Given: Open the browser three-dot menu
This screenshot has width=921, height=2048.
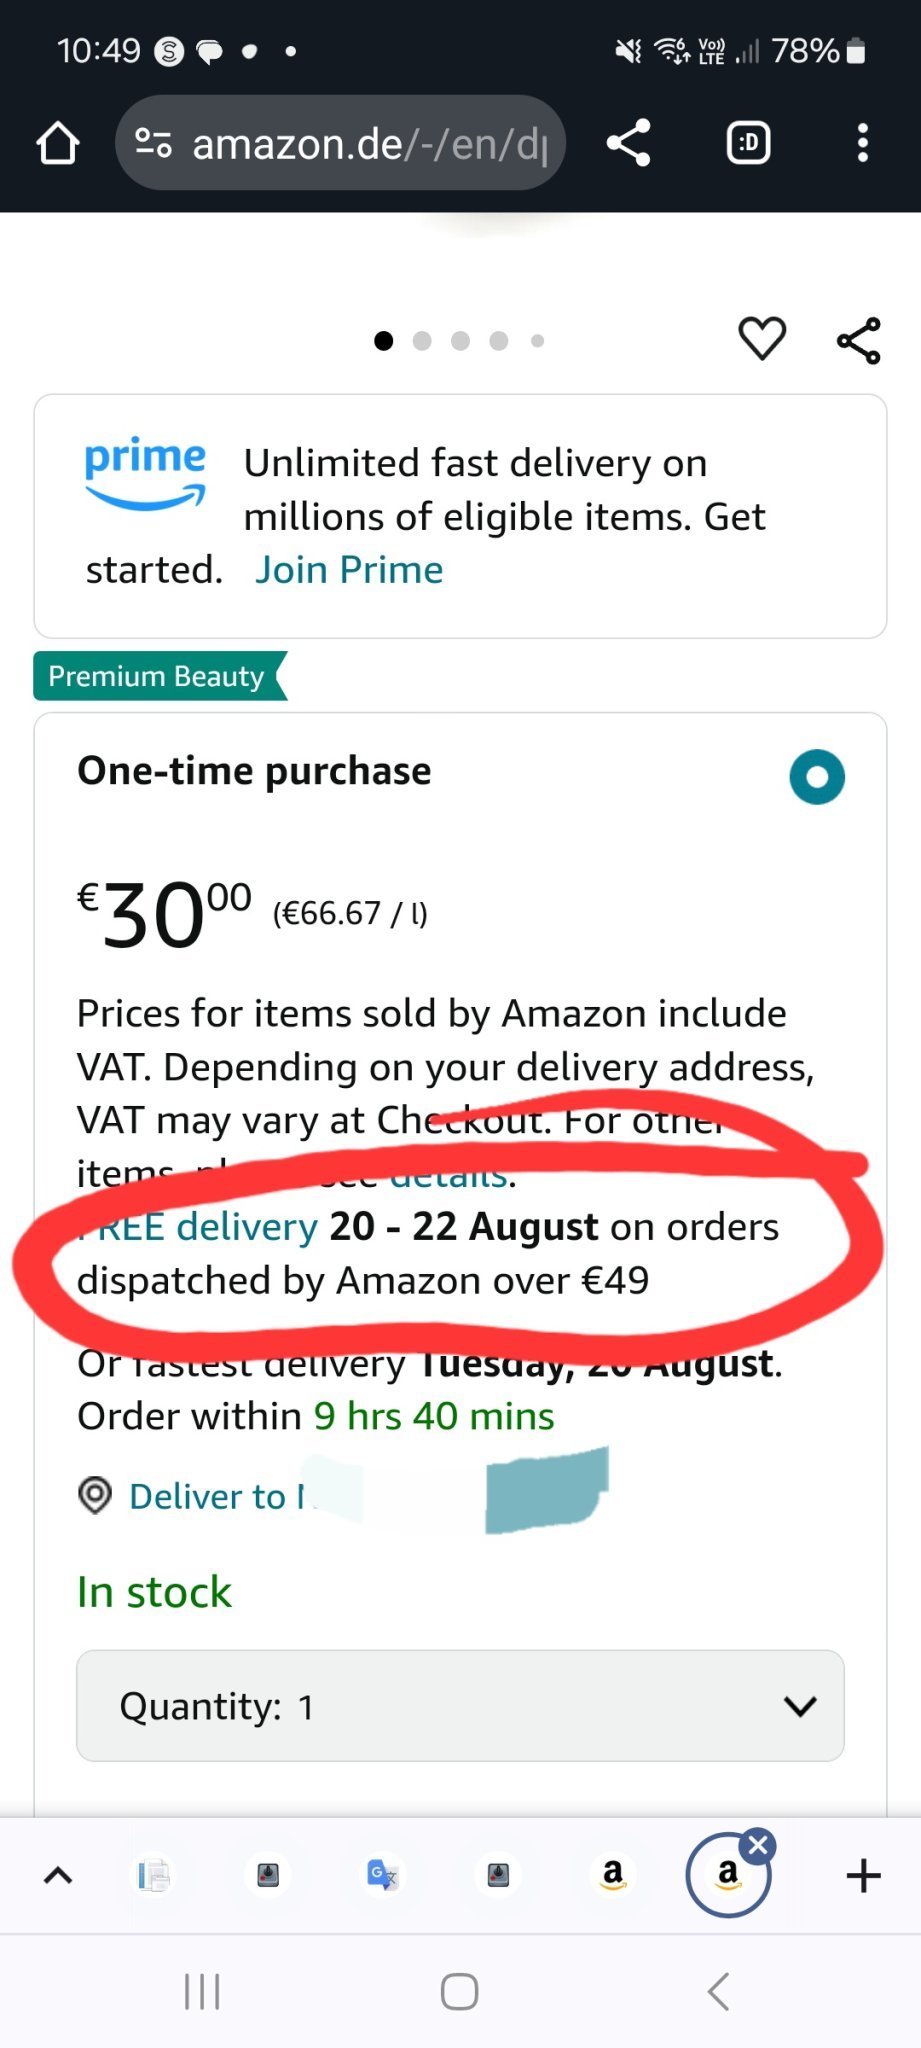Looking at the screenshot, I should [862, 143].
